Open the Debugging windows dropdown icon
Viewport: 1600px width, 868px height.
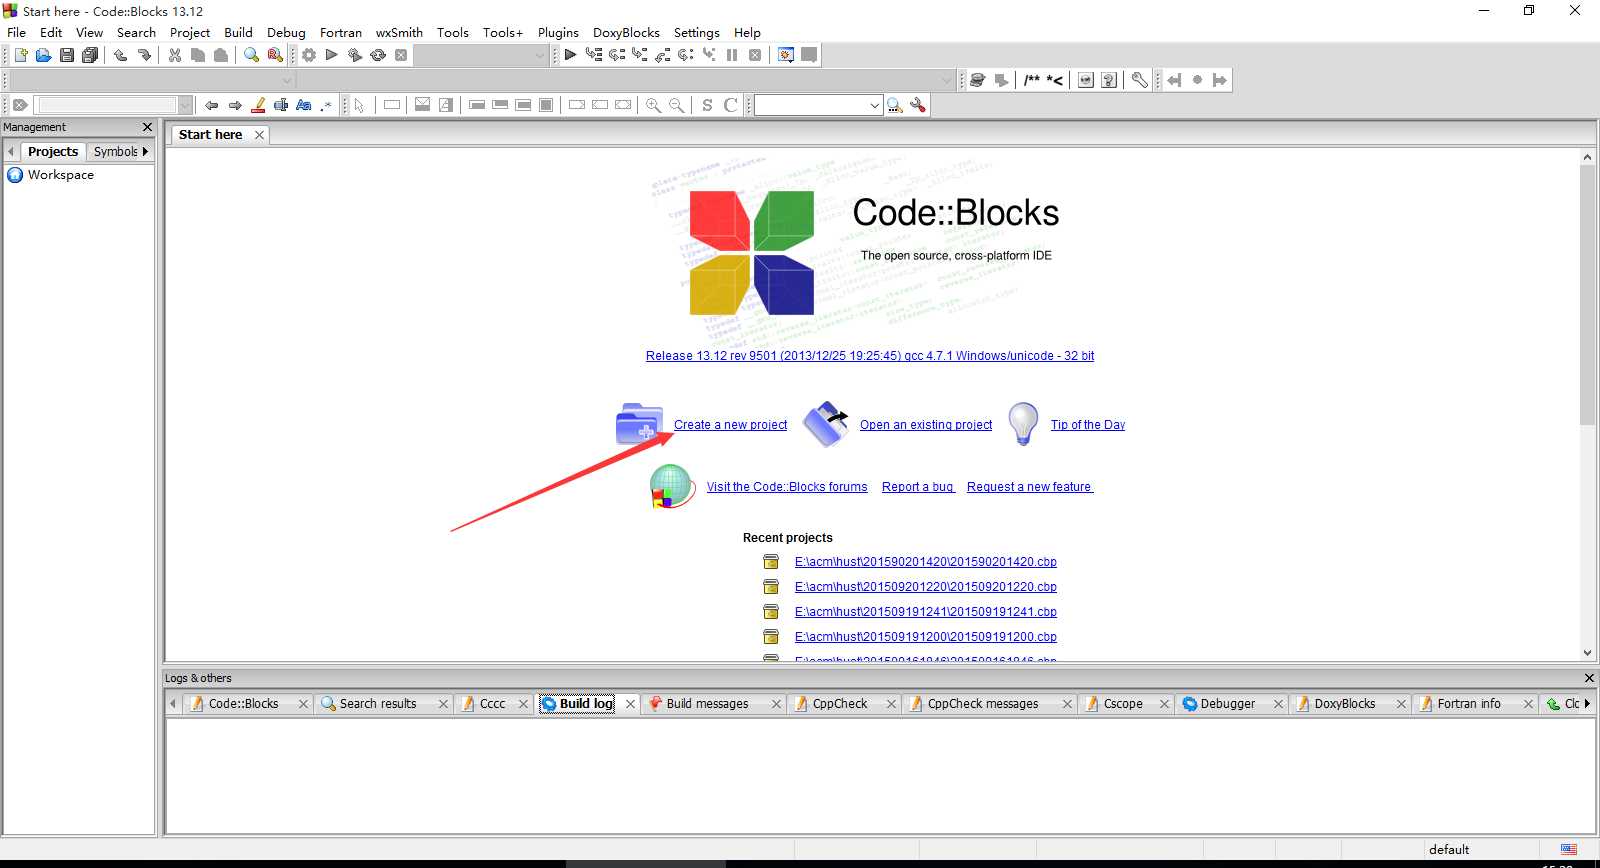tap(786, 55)
